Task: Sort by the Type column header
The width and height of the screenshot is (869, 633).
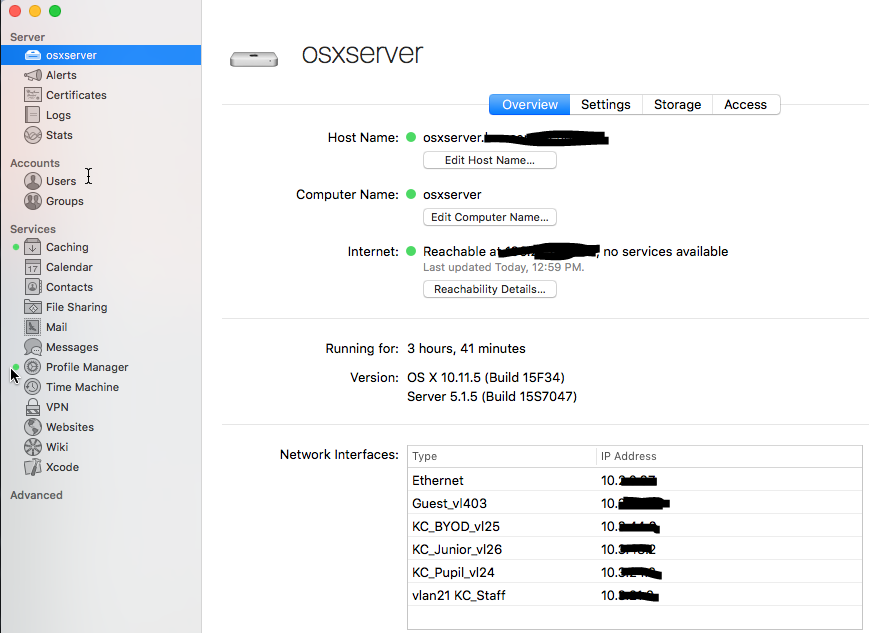Action: 502,456
